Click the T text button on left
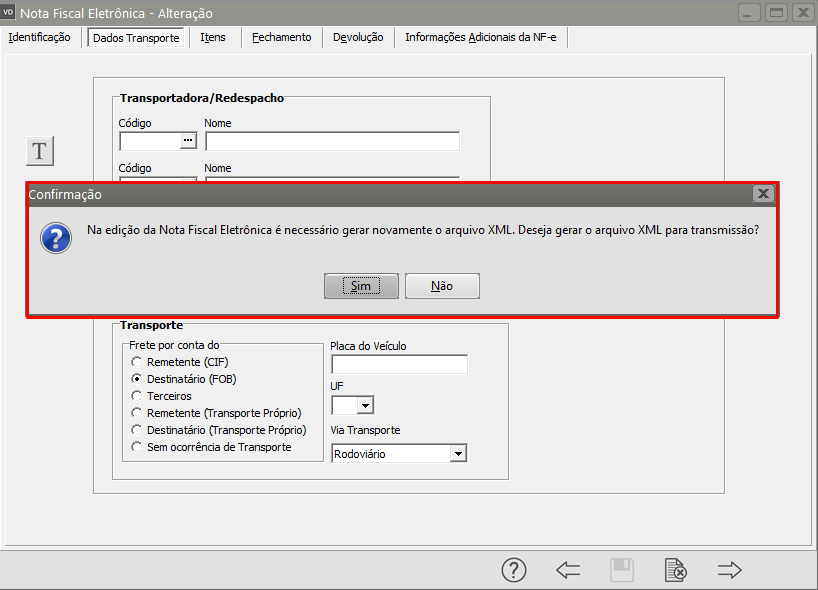818x590 pixels. pos(40,151)
